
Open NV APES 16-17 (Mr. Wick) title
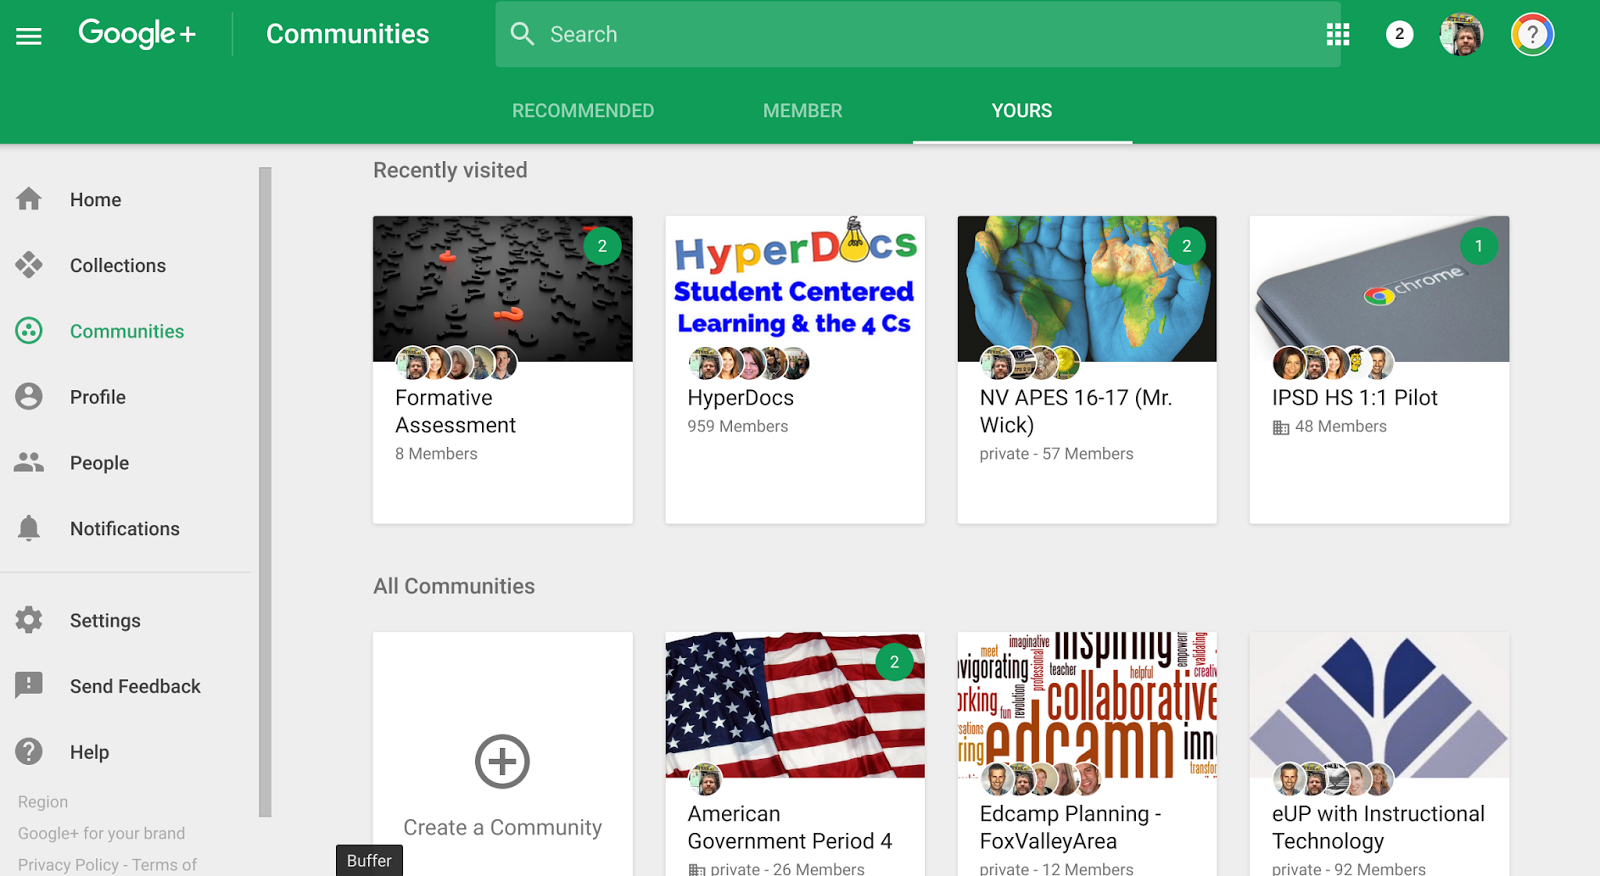[1076, 411]
